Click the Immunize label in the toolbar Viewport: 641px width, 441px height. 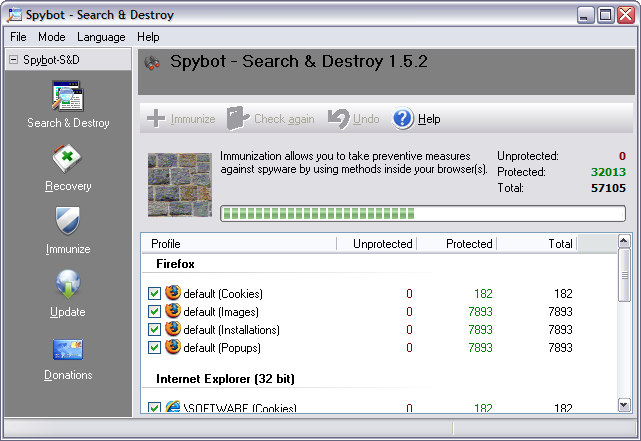pyautogui.click(x=193, y=119)
